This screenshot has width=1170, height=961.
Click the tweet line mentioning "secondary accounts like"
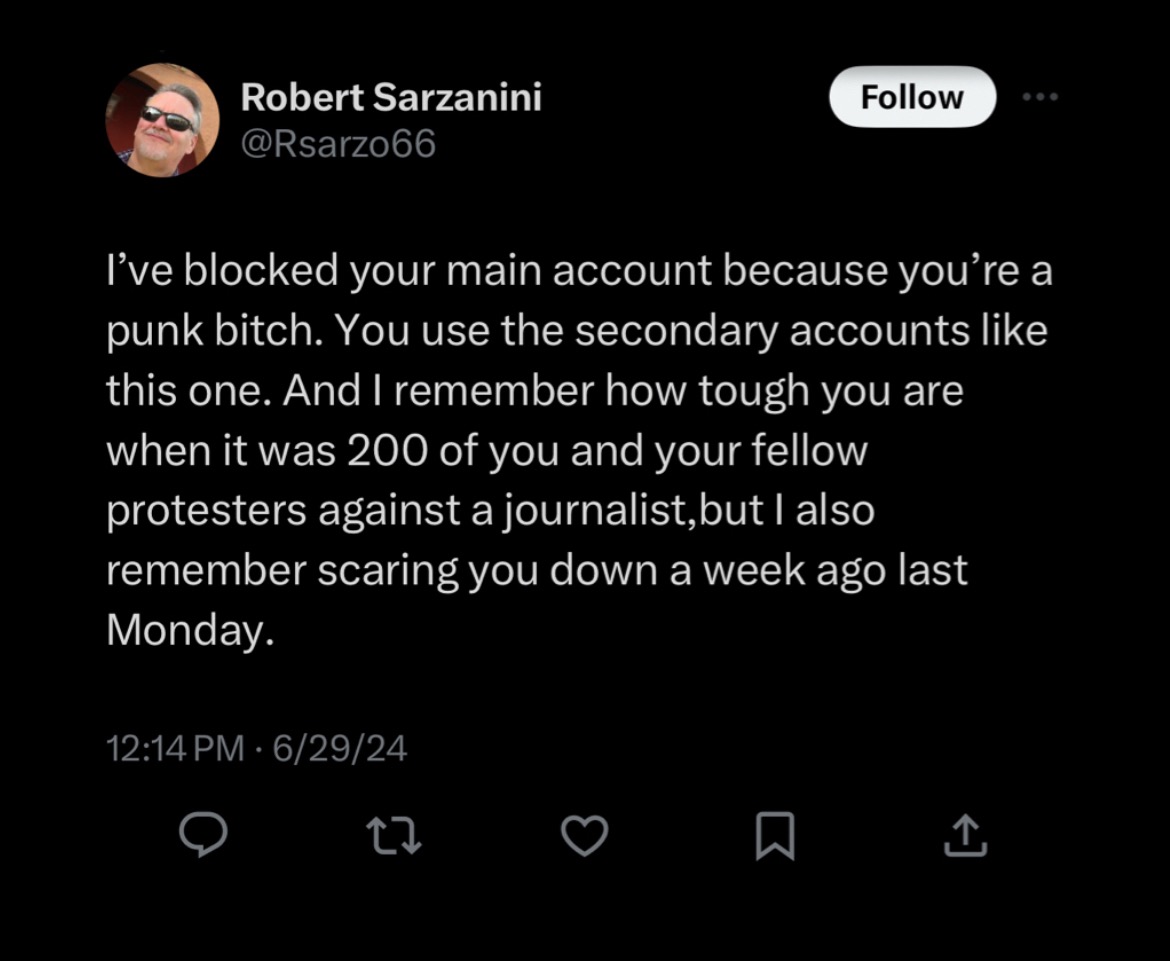click(x=577, y=331)
